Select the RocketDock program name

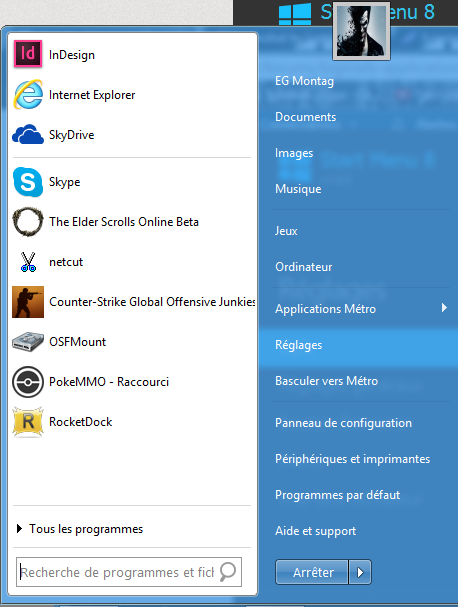pyautogui.click(x=81, y=422)
